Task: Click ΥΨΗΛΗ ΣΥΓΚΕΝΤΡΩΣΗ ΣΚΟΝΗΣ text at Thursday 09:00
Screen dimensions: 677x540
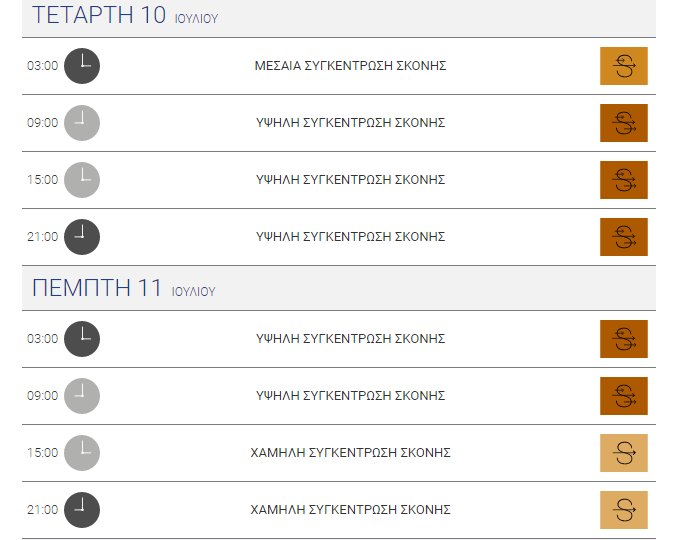Action: 350,395
